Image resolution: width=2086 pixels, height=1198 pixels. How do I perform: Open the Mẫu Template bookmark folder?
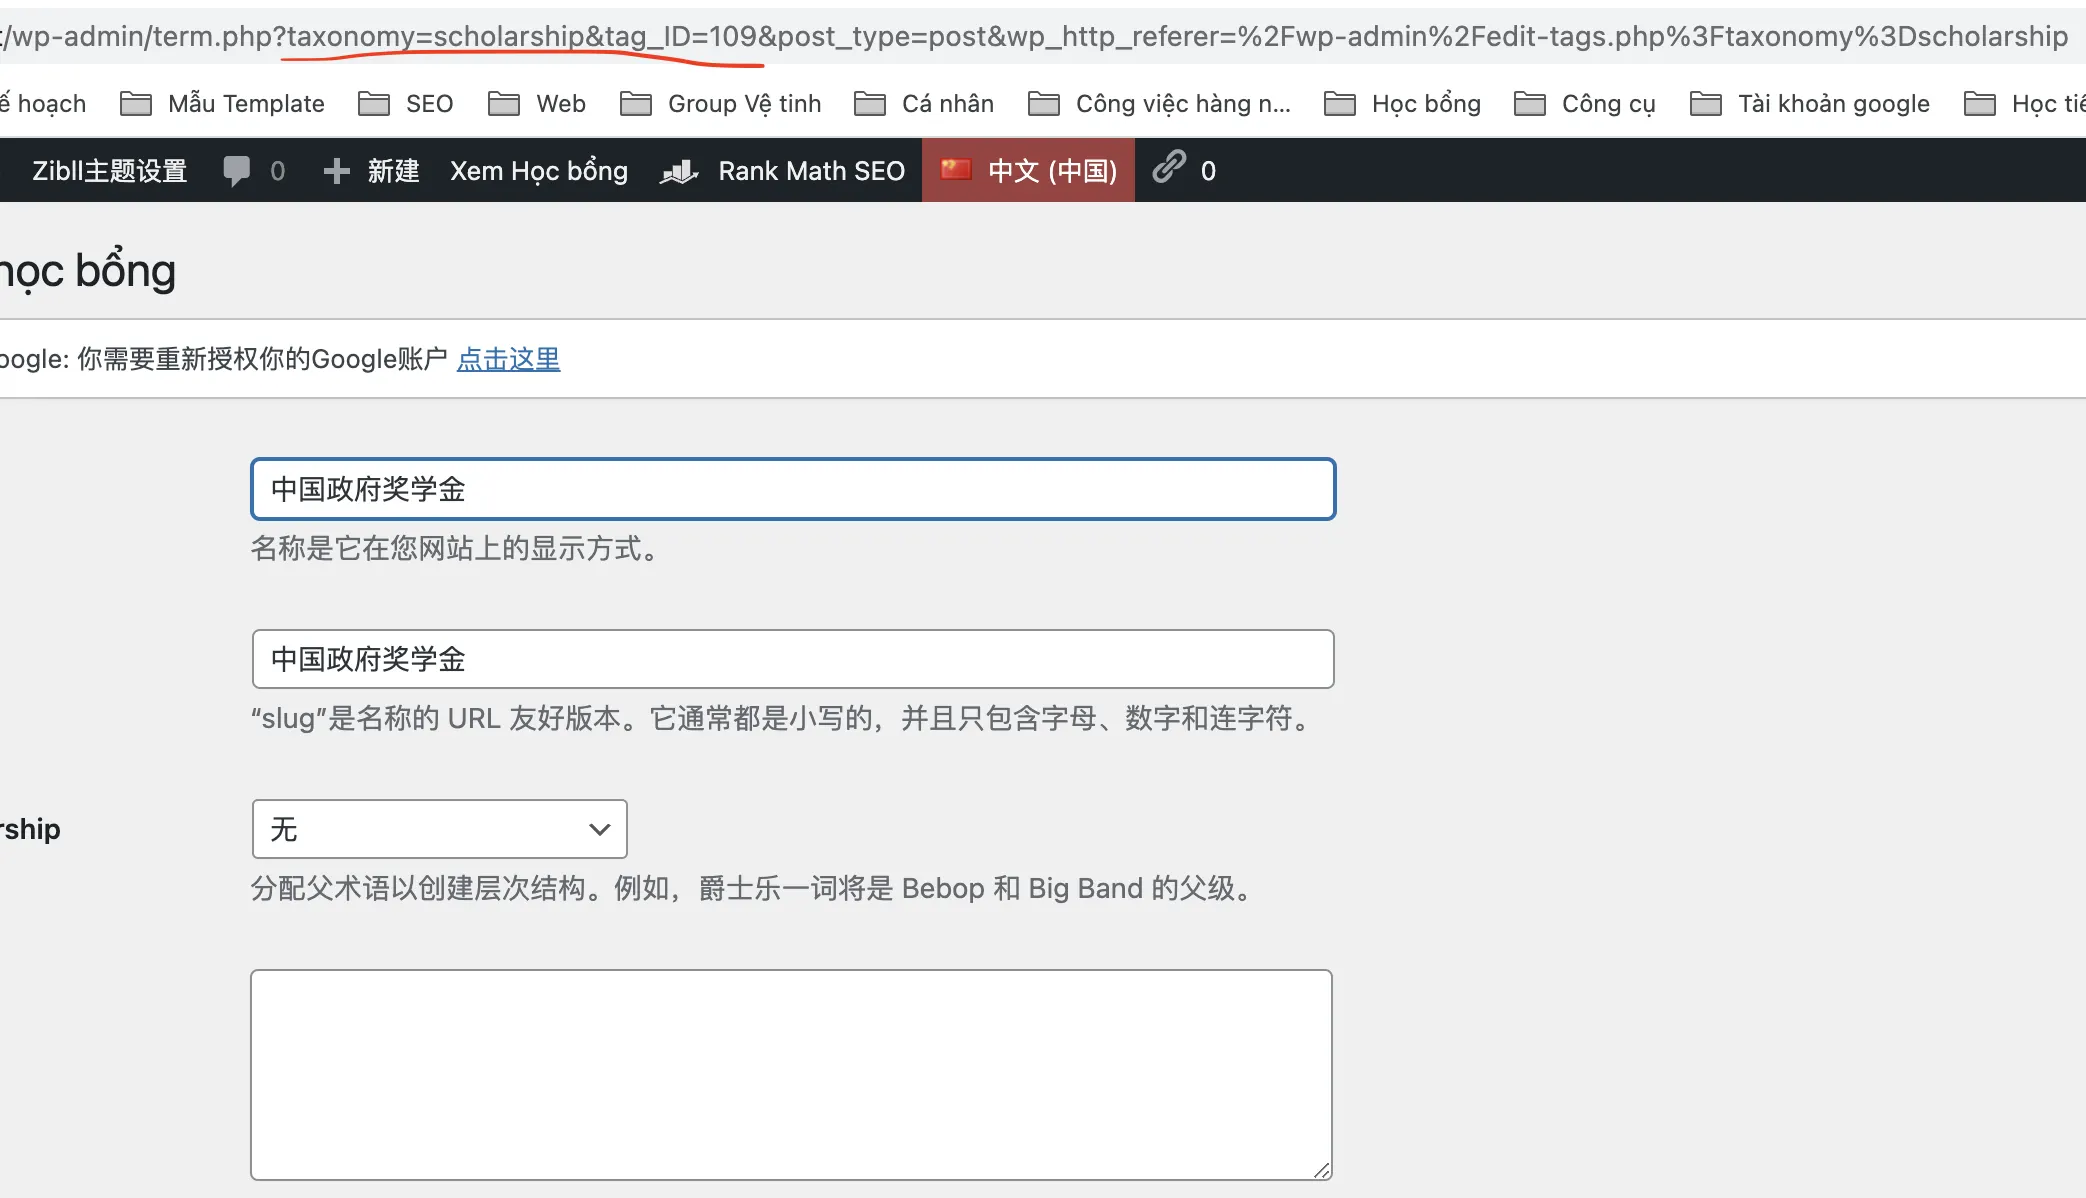click(222, 103)
